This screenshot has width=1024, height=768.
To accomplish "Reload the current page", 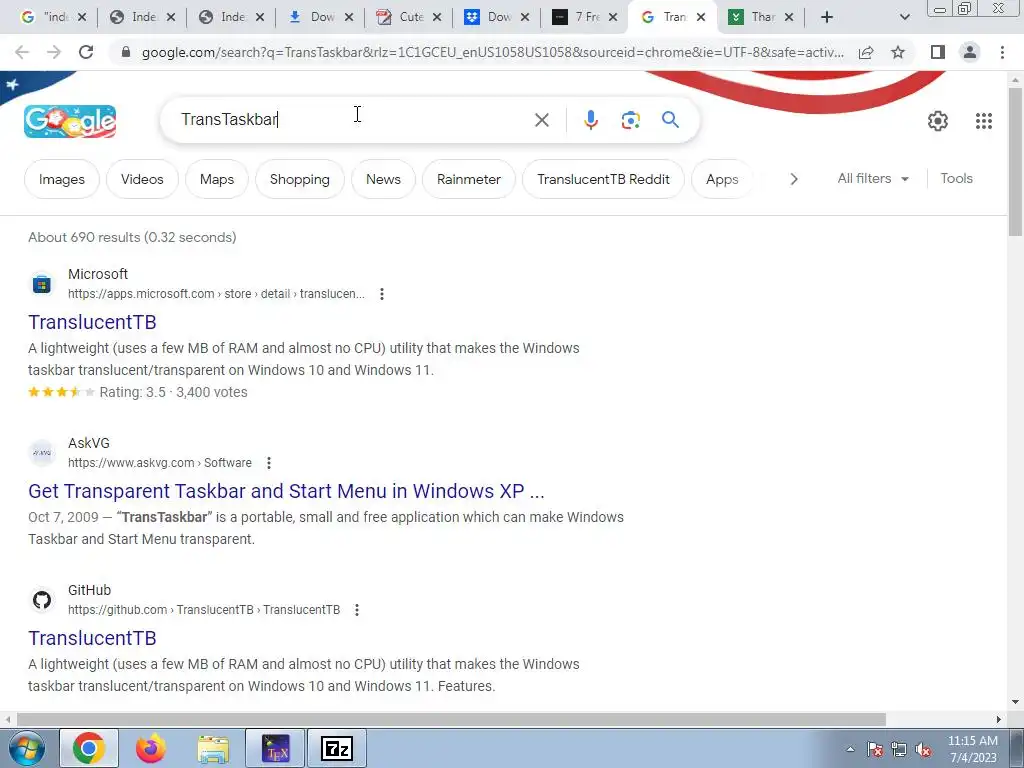I will tap(86, 52).
